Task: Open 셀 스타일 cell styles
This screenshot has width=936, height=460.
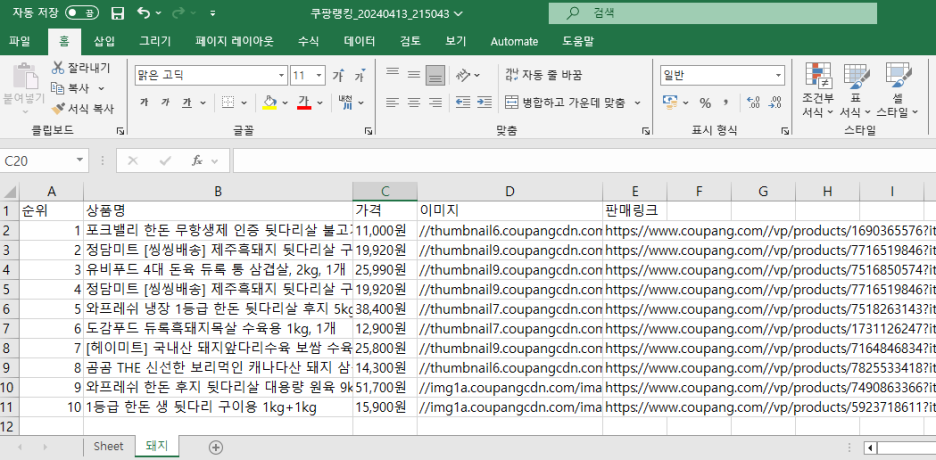Action: coord(897,89)
